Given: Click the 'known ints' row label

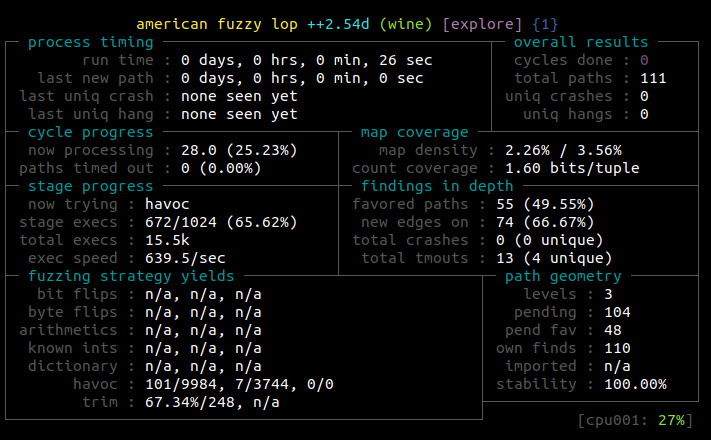Looking at the screenshot, I should 73,348.
